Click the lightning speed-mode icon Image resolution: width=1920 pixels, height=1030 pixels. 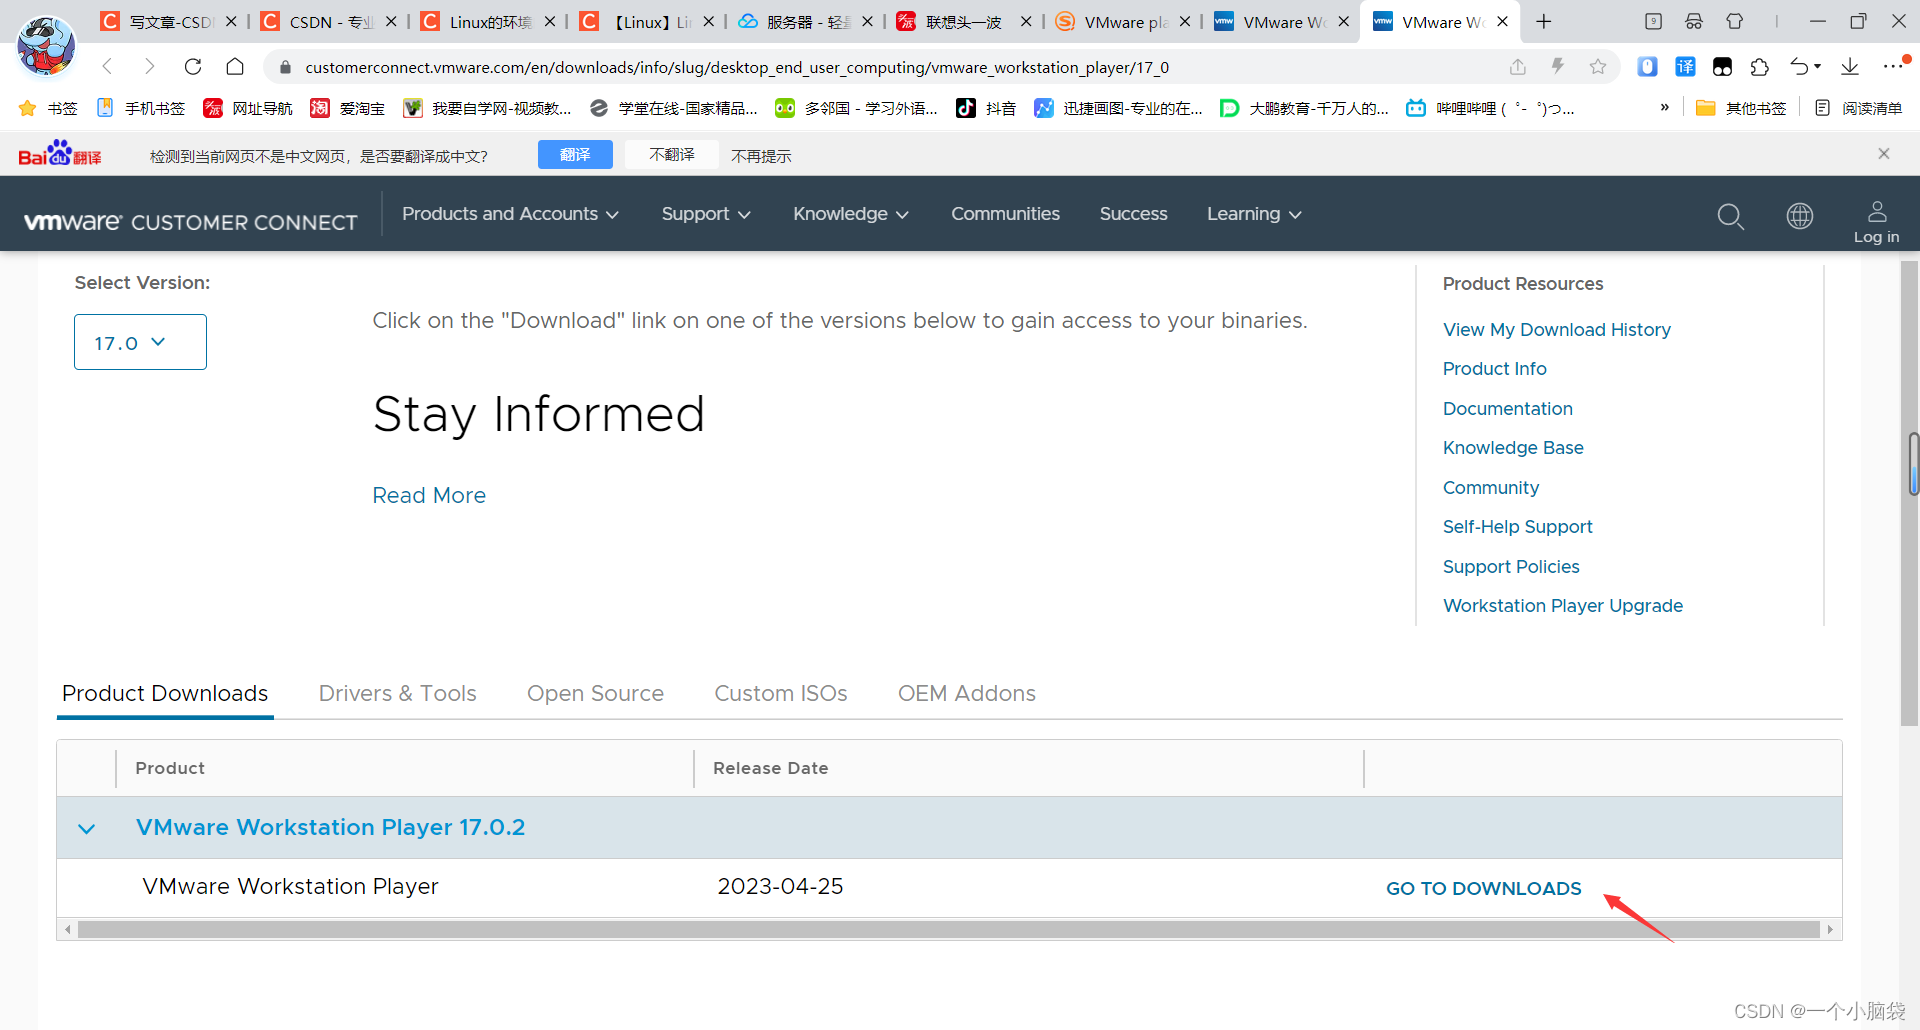click(1558, 67)
